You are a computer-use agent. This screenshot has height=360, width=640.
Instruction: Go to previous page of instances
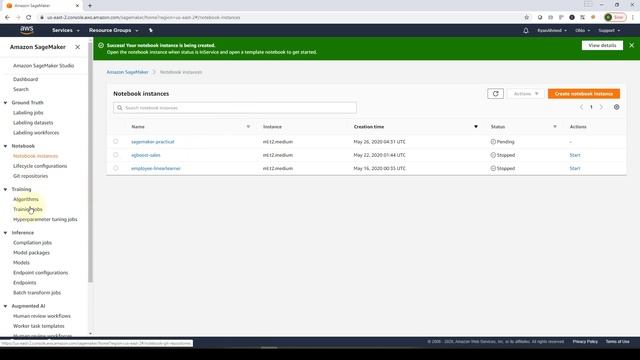[x=581, y=107]
